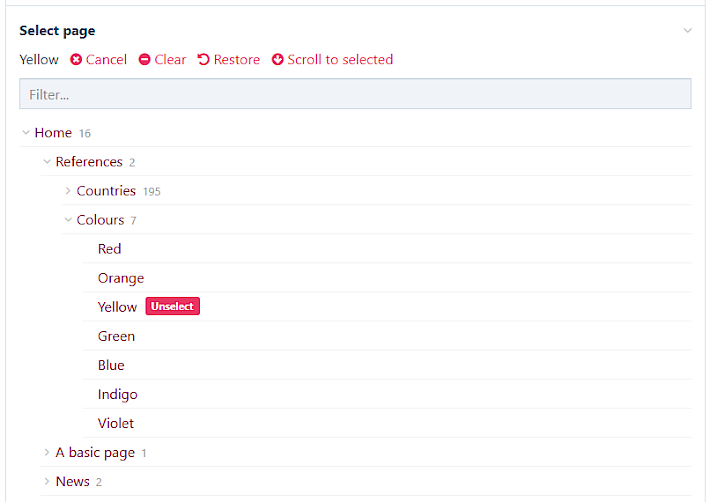Screen dimensions: 710x502
Task: Click the Restore undo-arrow icon
Action: tap(204, 60)
